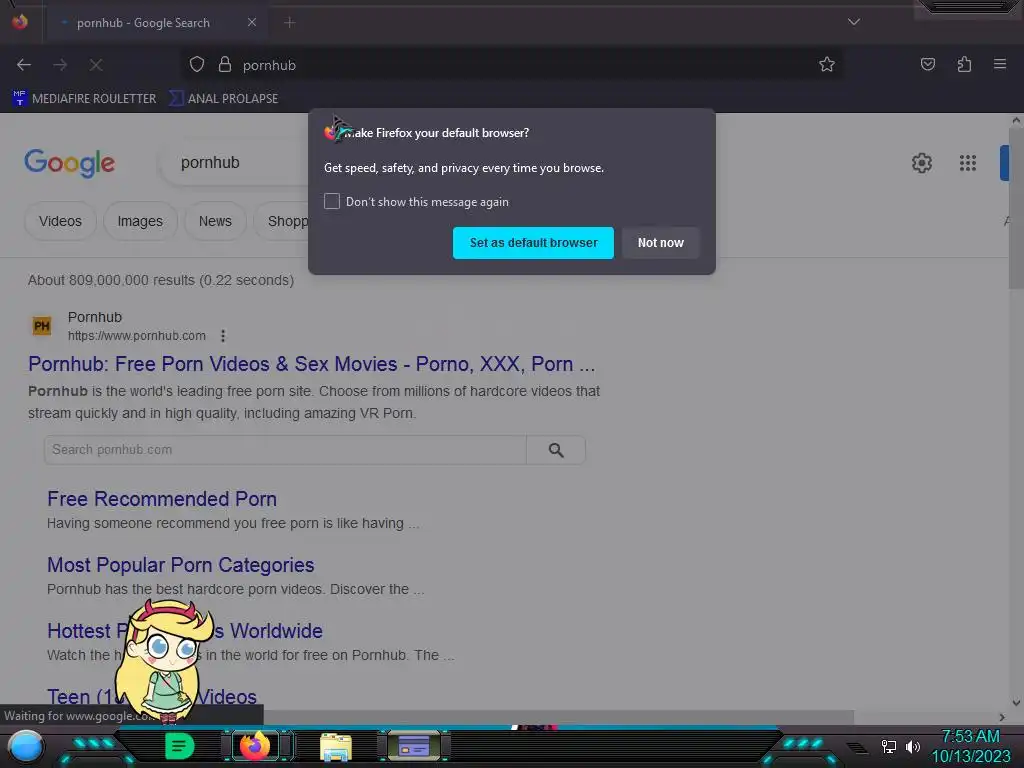1024x768 pixels.
Task: Click the scrollbar down arrow
Action: 1016,703
